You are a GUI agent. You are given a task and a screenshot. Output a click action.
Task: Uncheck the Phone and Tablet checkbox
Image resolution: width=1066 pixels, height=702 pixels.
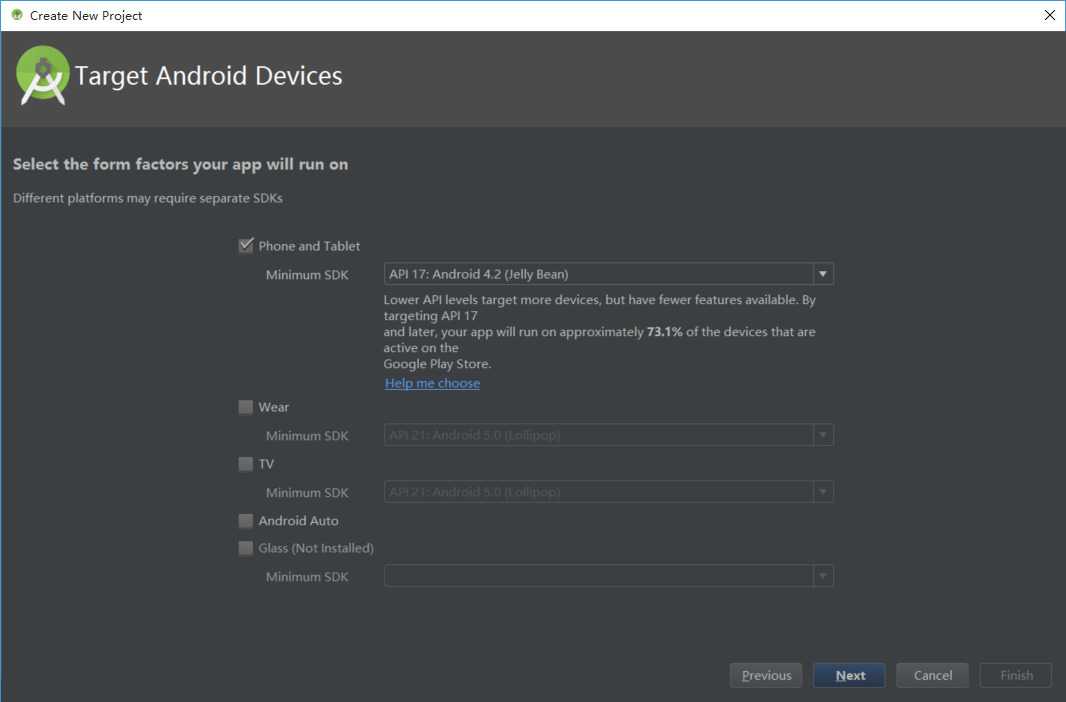click(246, 245)
